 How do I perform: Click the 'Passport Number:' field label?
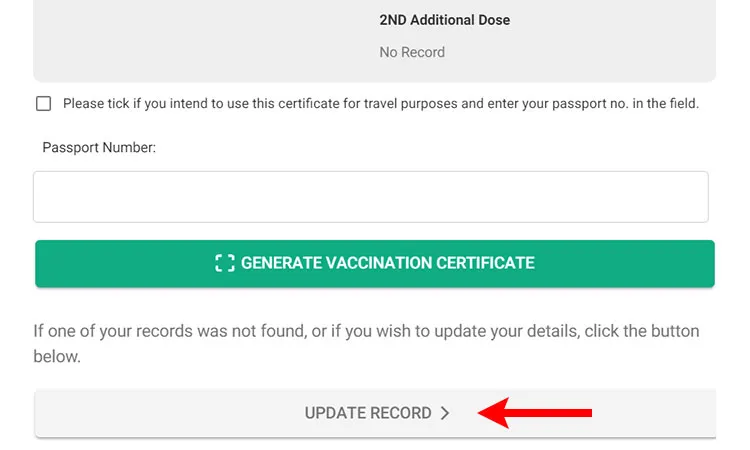pyautogui.click(x=99, y=147)
